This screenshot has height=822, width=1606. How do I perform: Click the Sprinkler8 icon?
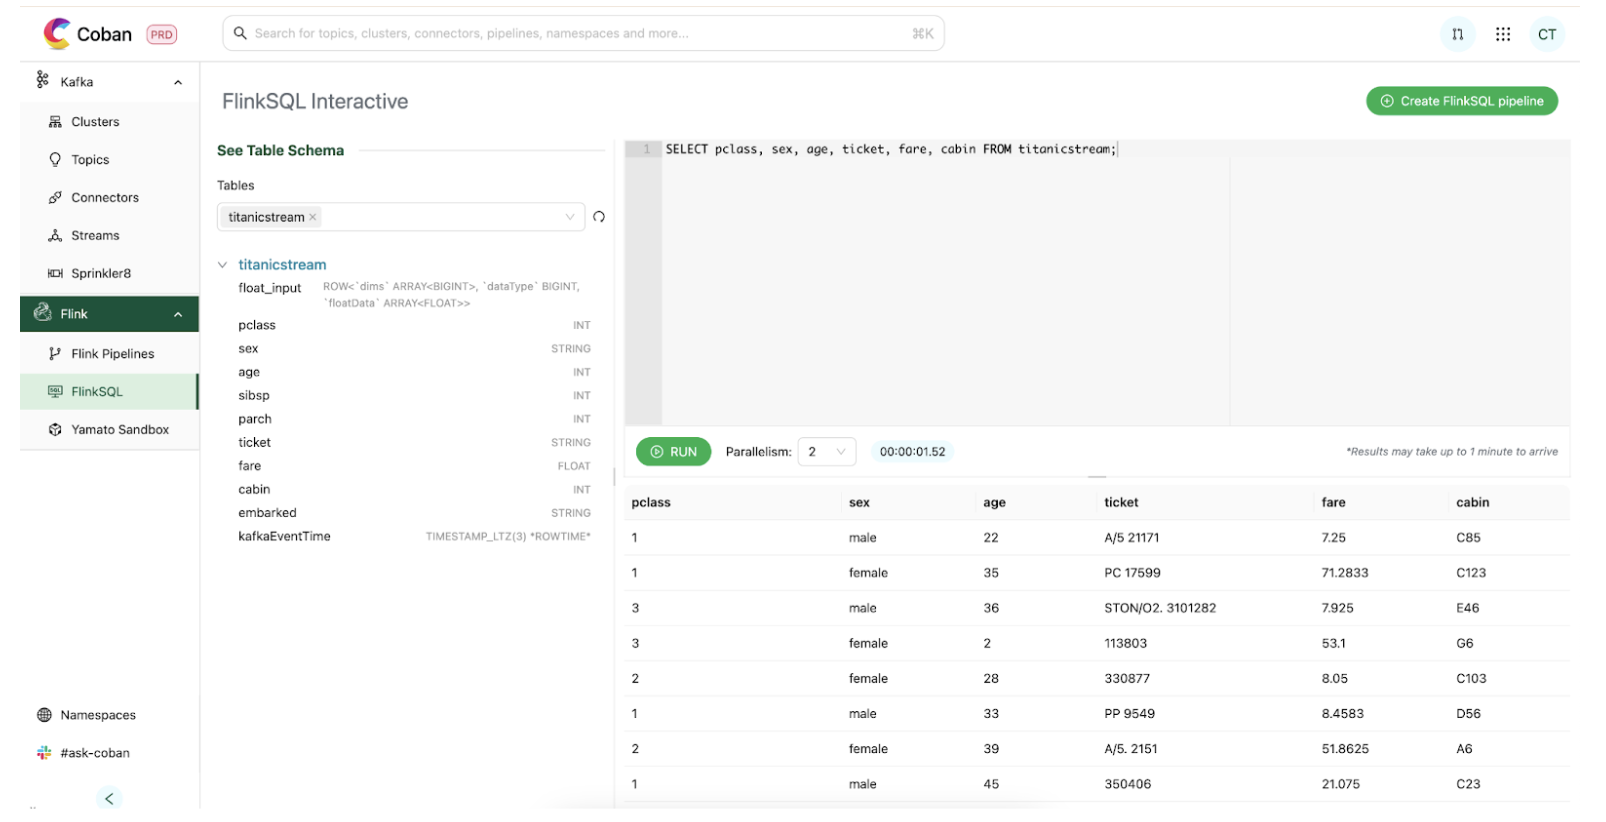tap(55, 274)
